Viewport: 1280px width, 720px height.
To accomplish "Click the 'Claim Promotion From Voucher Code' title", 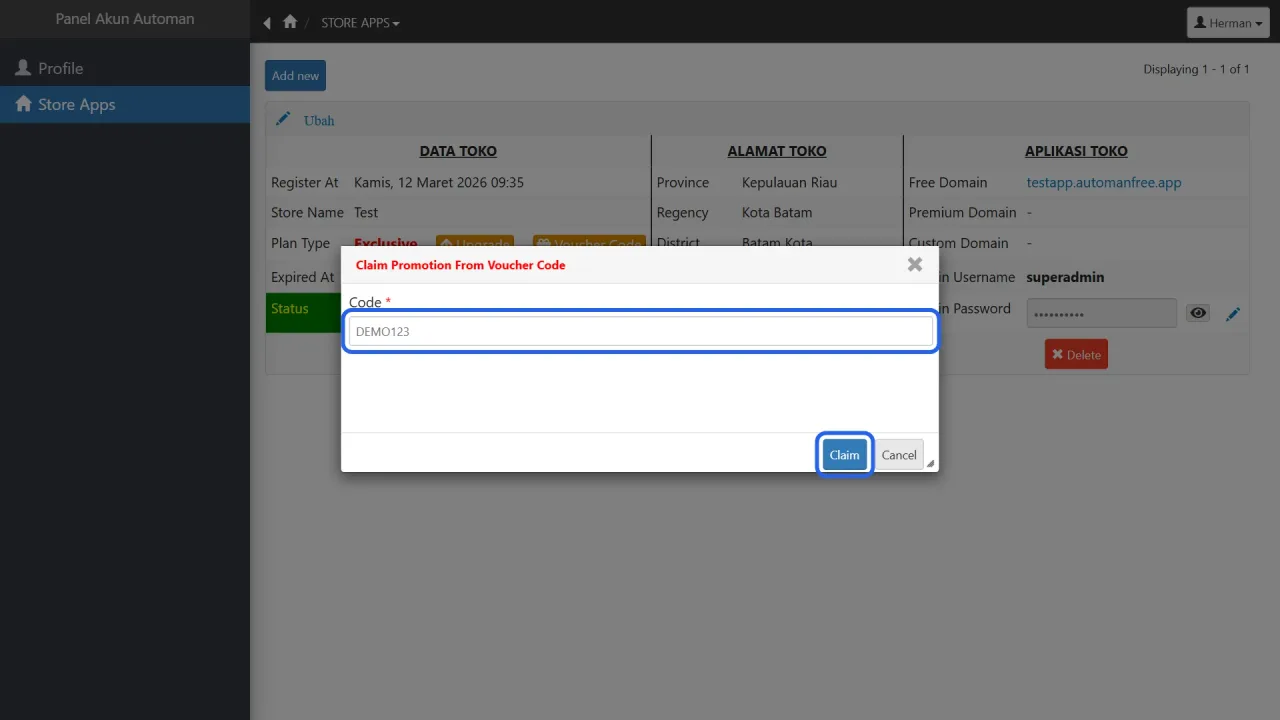I will pyautogui.click(x=460, y=265).
